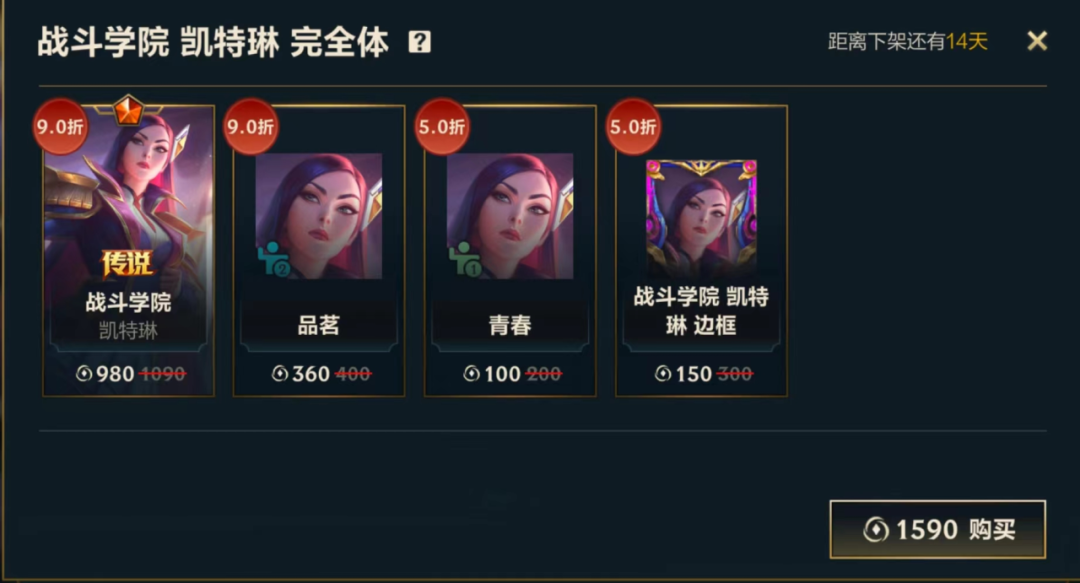Click the 5.0折 discount badge on 青春

tap(442, 126)
